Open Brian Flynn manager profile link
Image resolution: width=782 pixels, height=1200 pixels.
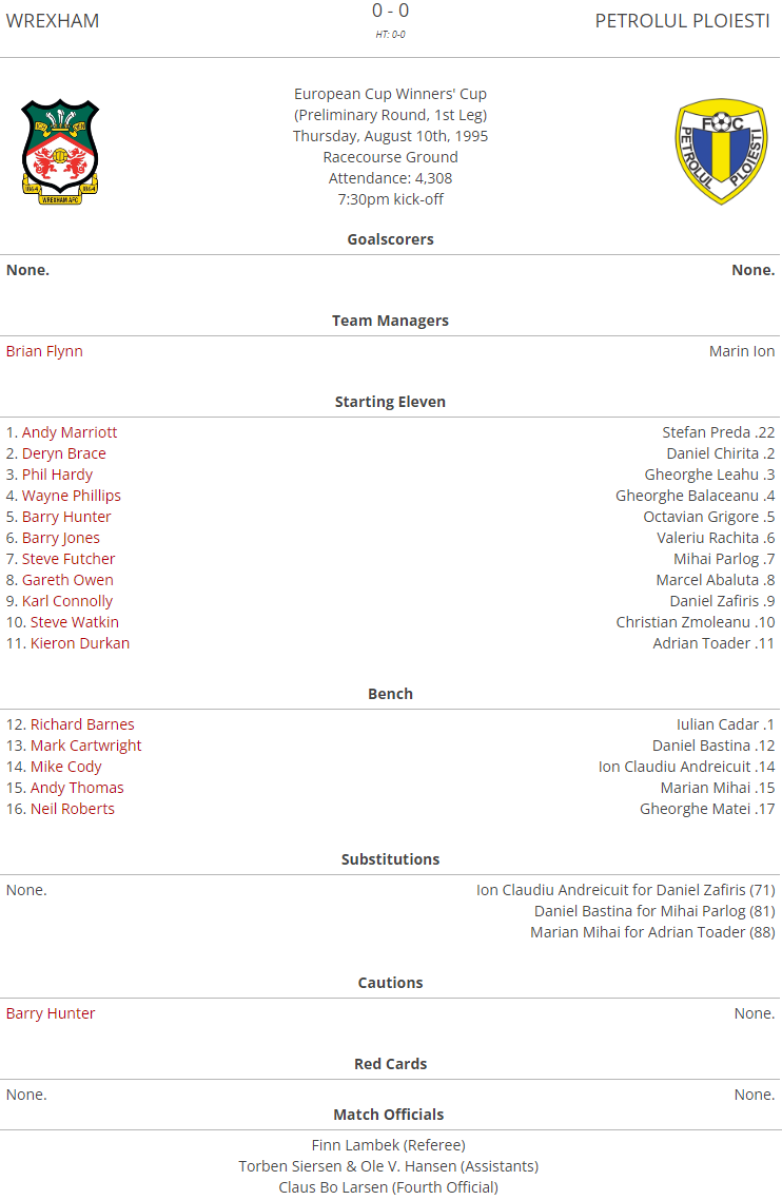[x=44, y=351]
